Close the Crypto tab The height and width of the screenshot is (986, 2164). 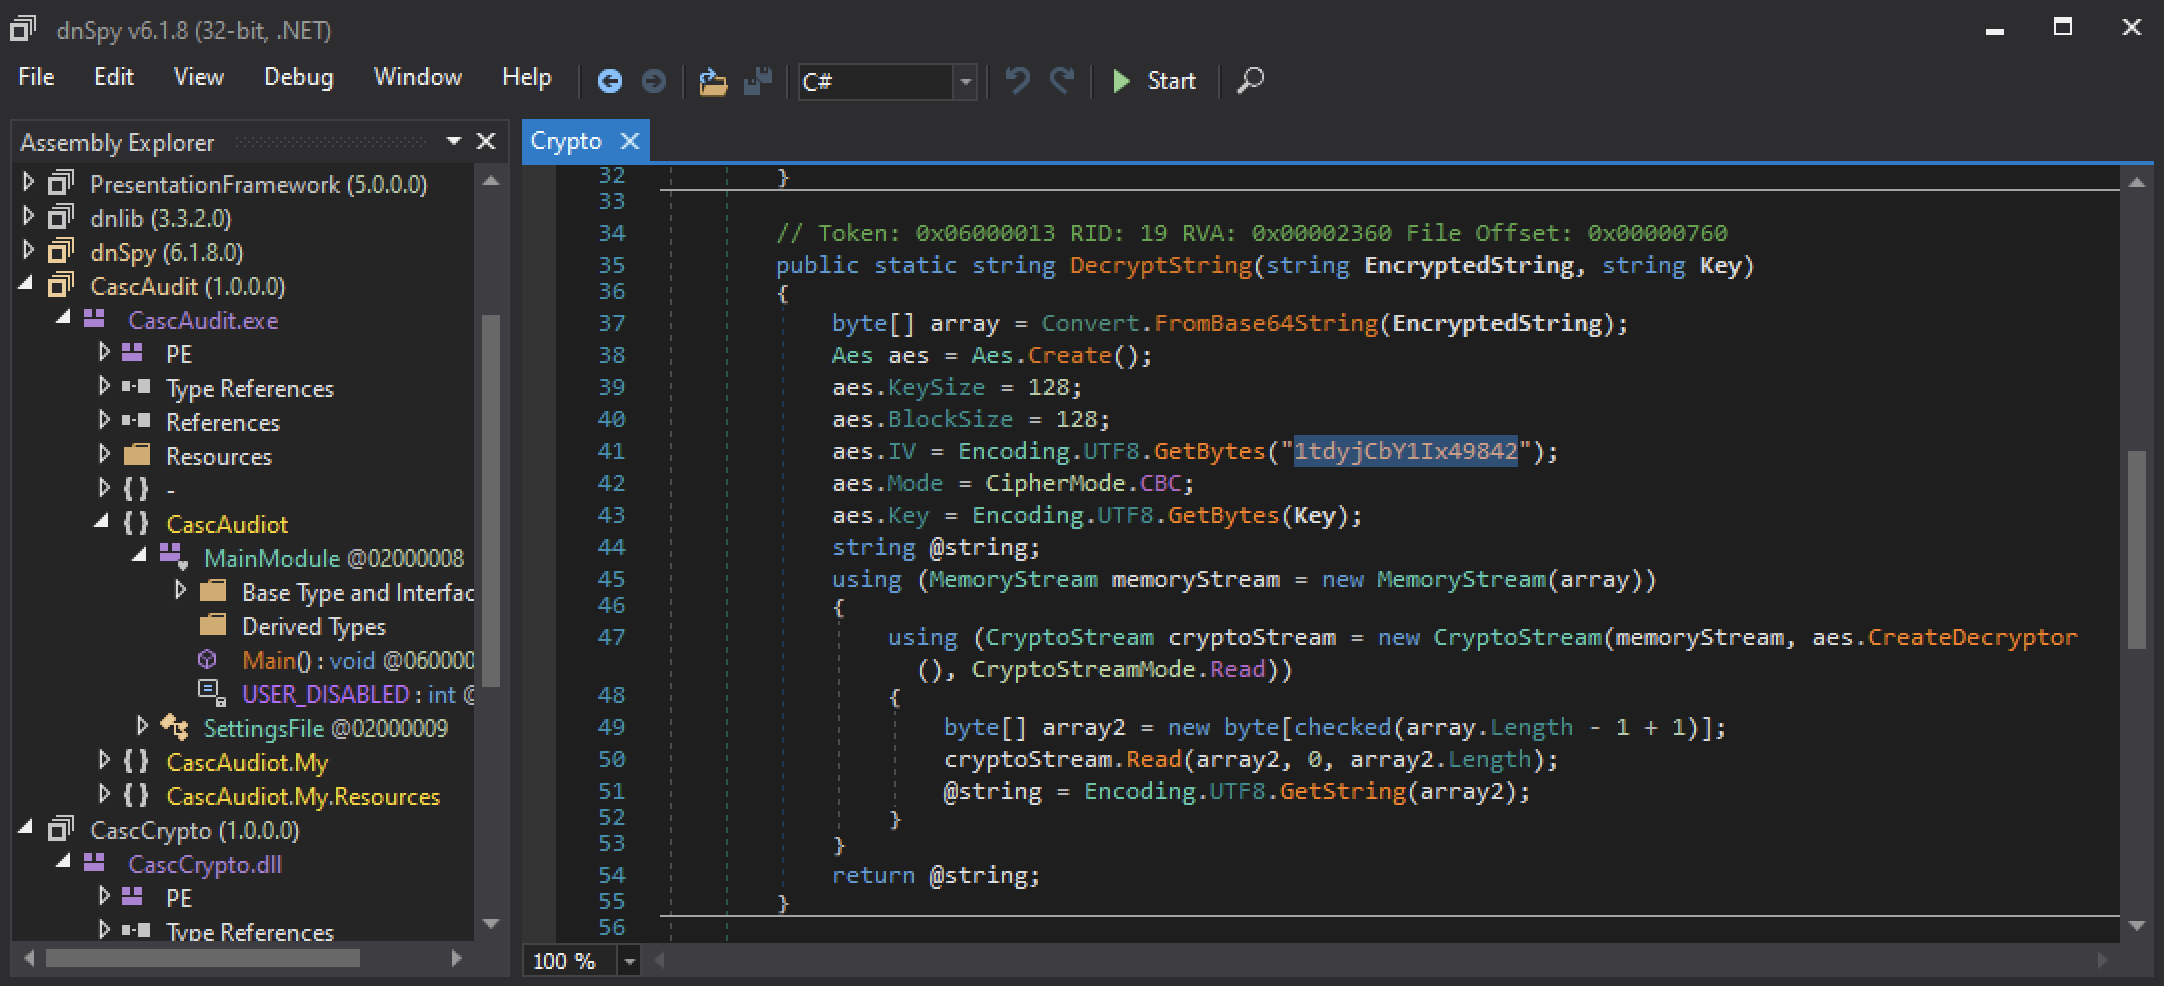point(630,142)
